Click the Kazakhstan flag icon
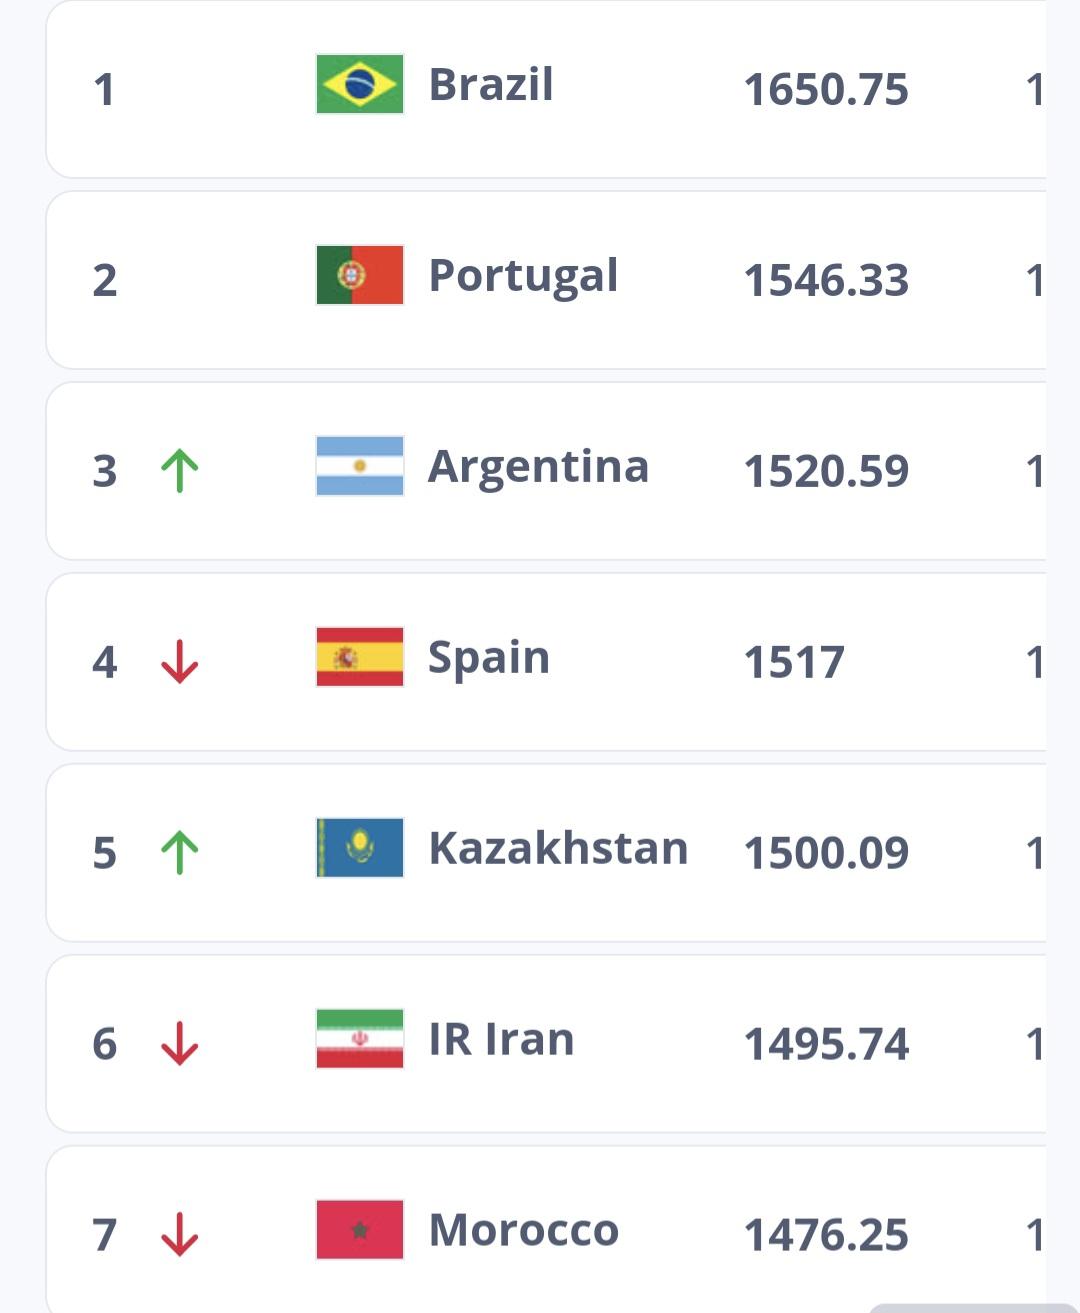The height and width of the screenshot is (1313, 1080). pos(360,848)
